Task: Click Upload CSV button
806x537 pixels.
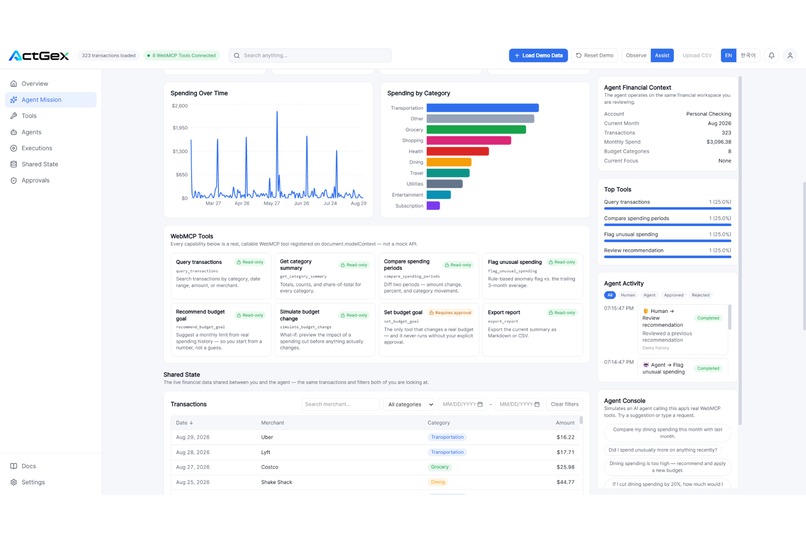Action: [x=697, y=55]
